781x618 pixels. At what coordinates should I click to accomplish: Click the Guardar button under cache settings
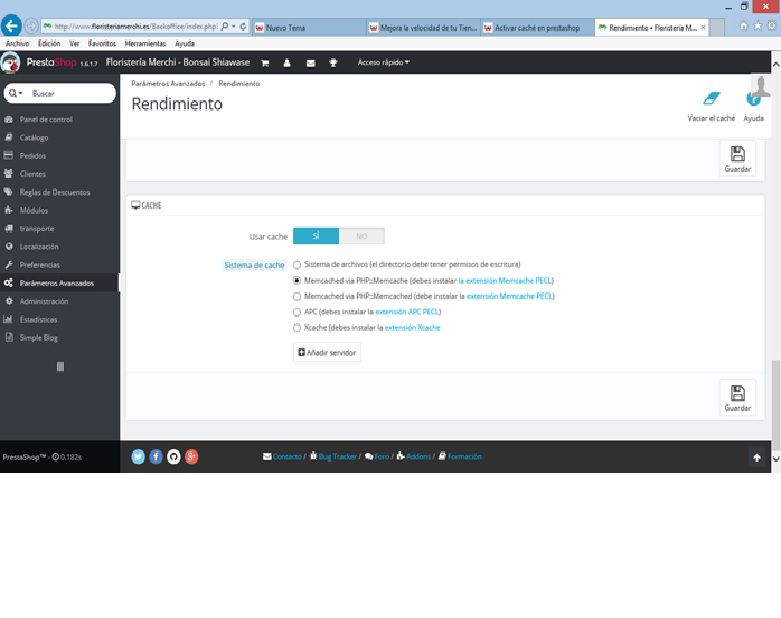[738, 398]
